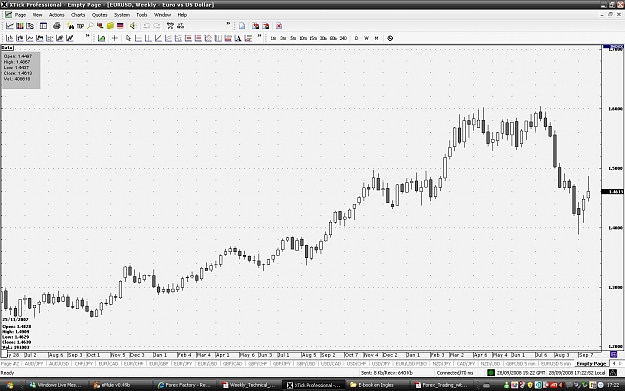The height and width of the screenshot is (391, 625).
Task: Click the green indicator chart icon
Action: 102,38
